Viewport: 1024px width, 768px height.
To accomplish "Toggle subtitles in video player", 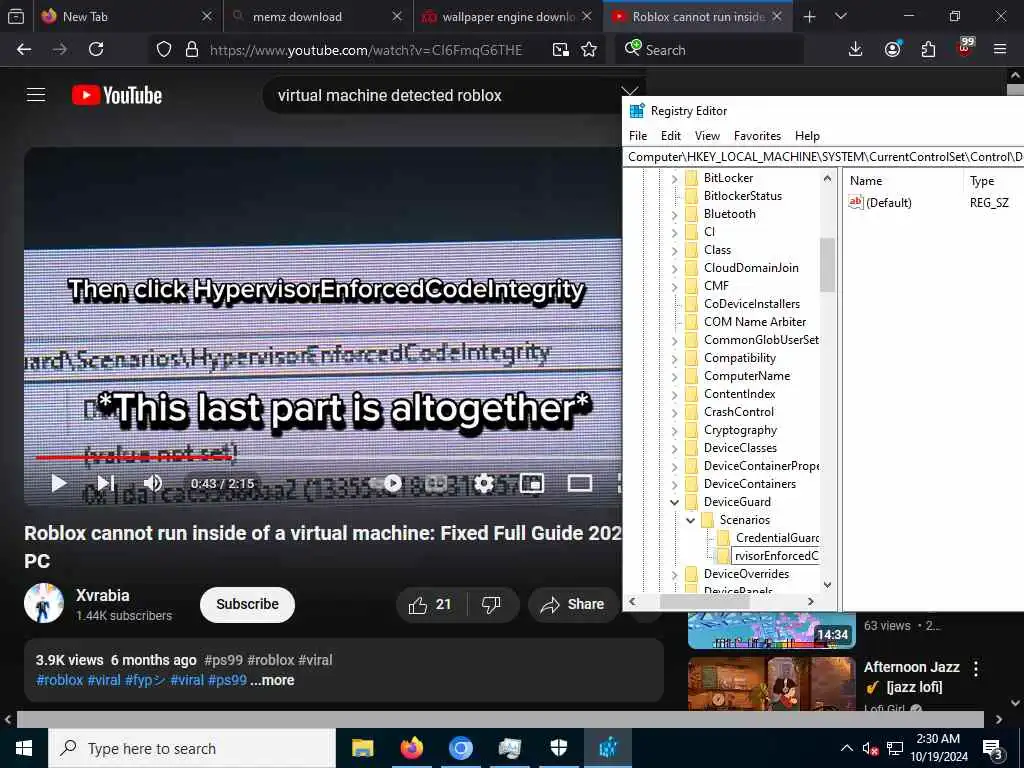I will pyautogui.click(x=436, y=483).
